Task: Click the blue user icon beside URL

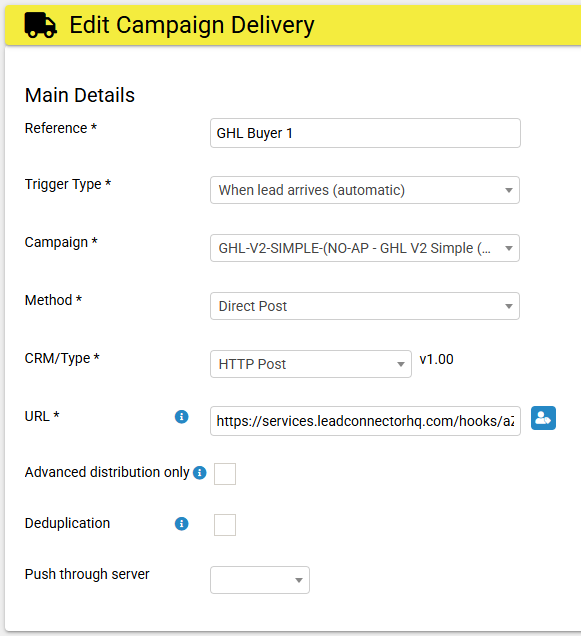Action: pyautogui.click(x=543, y=418)
